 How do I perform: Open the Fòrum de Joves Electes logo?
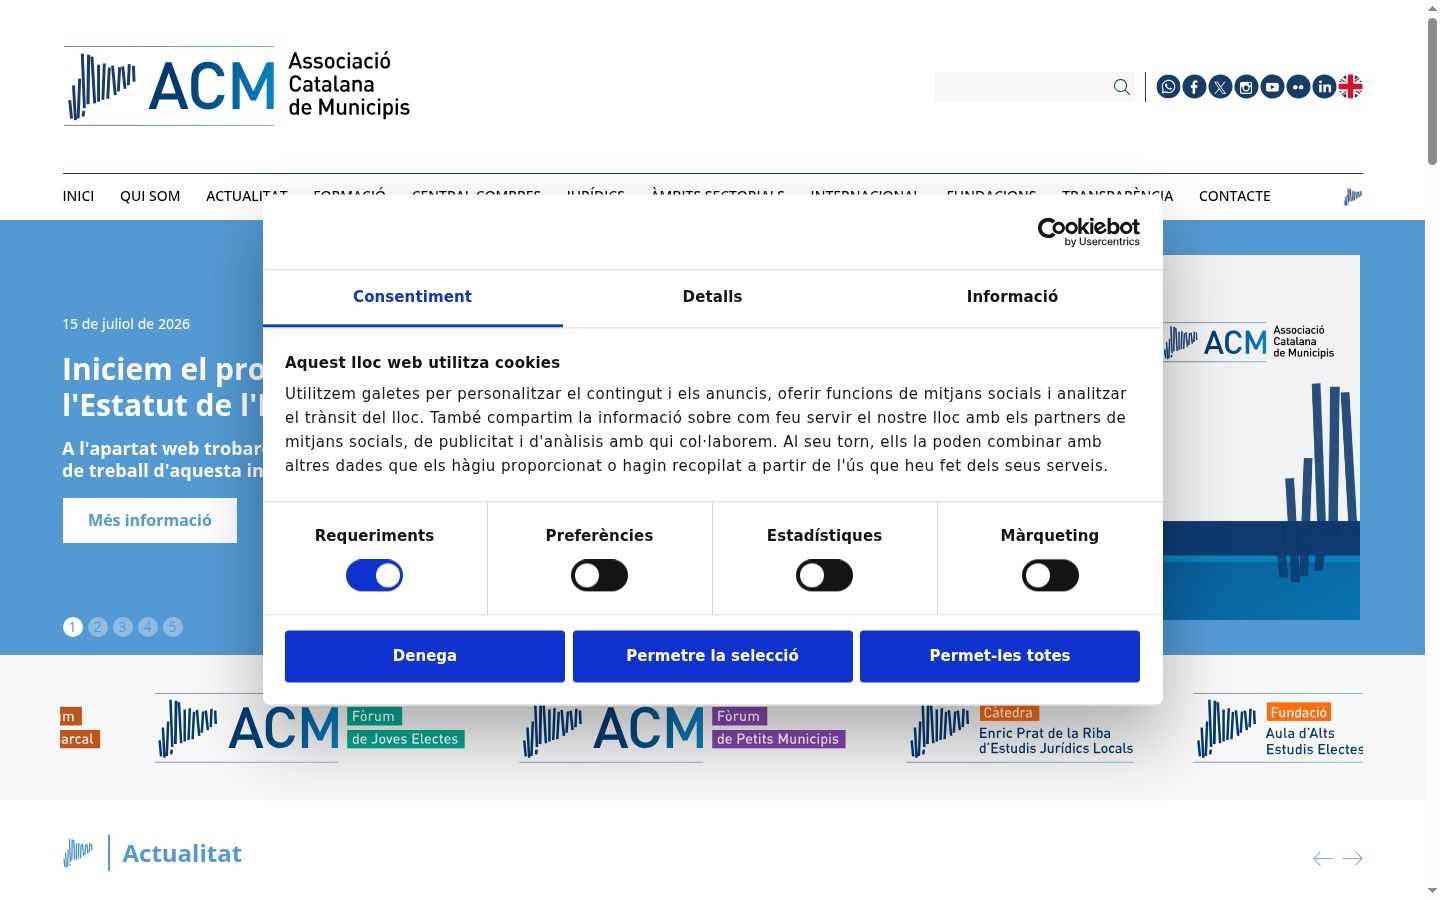310,728
